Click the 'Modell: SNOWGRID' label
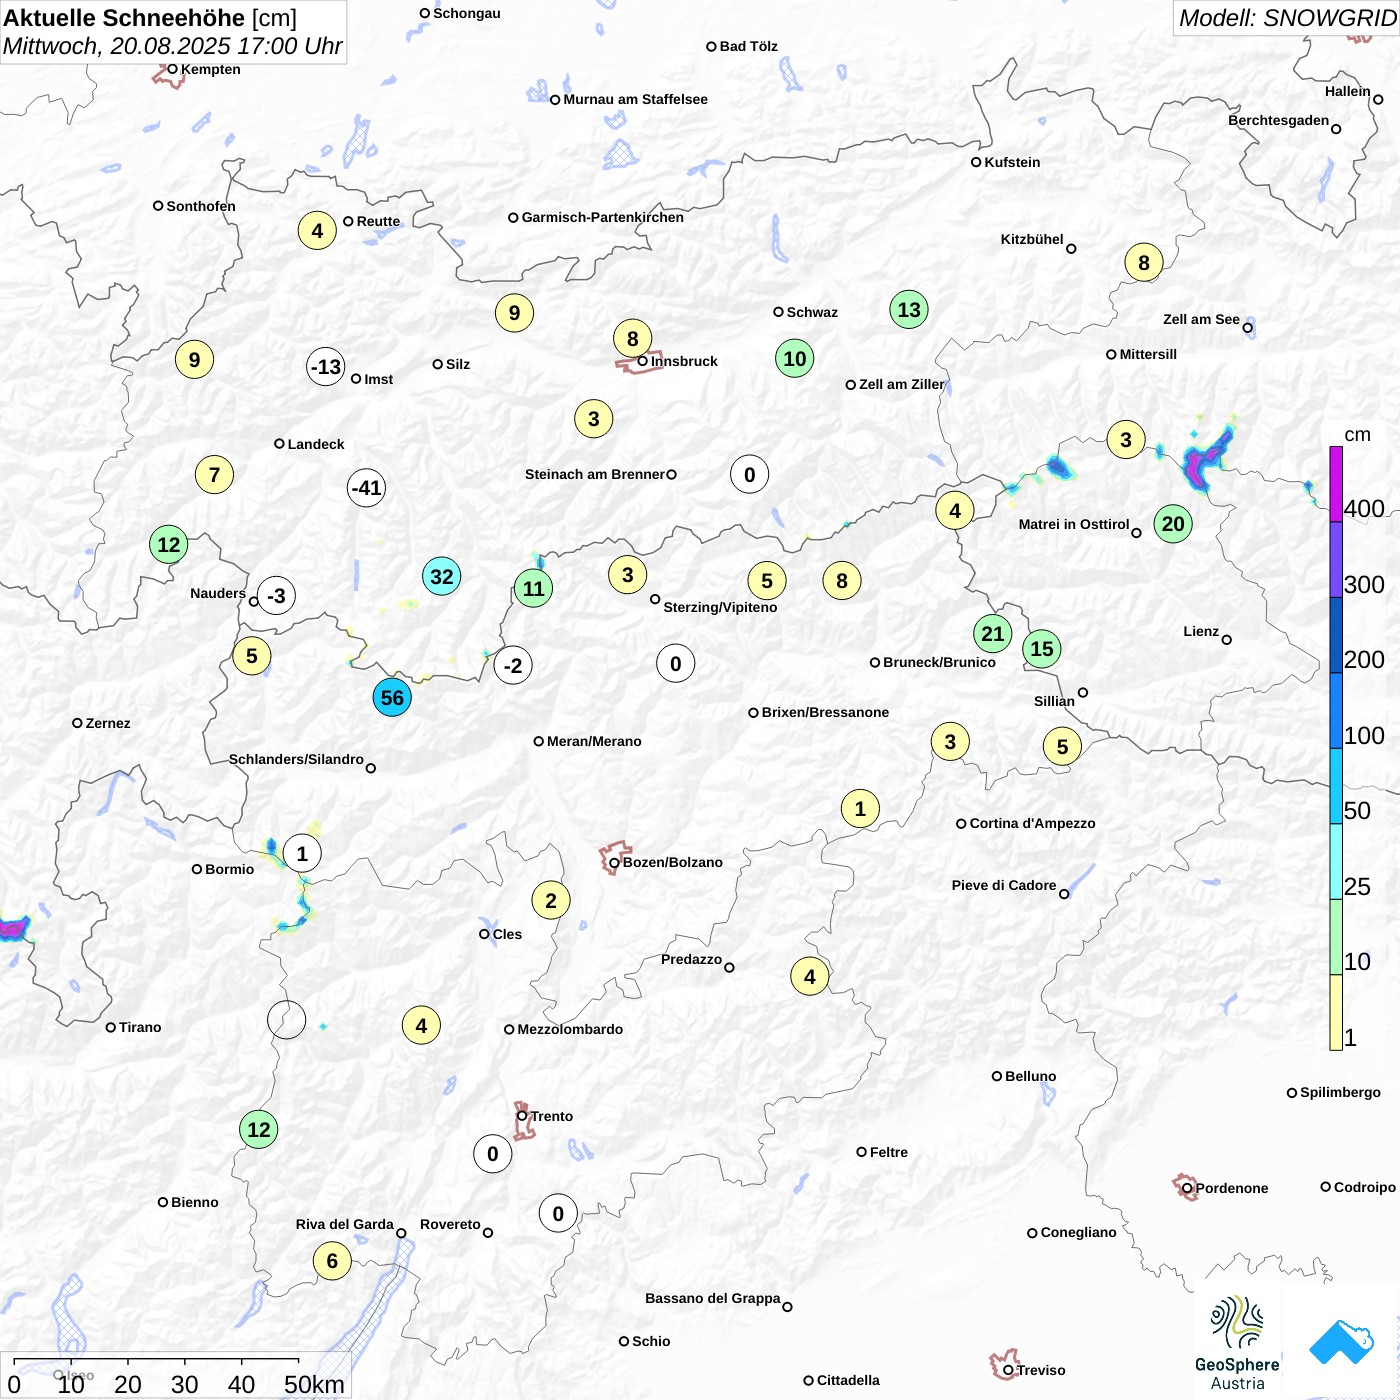The height and width of the screenshot is (1400, 1400). [x=1287, y=18]
